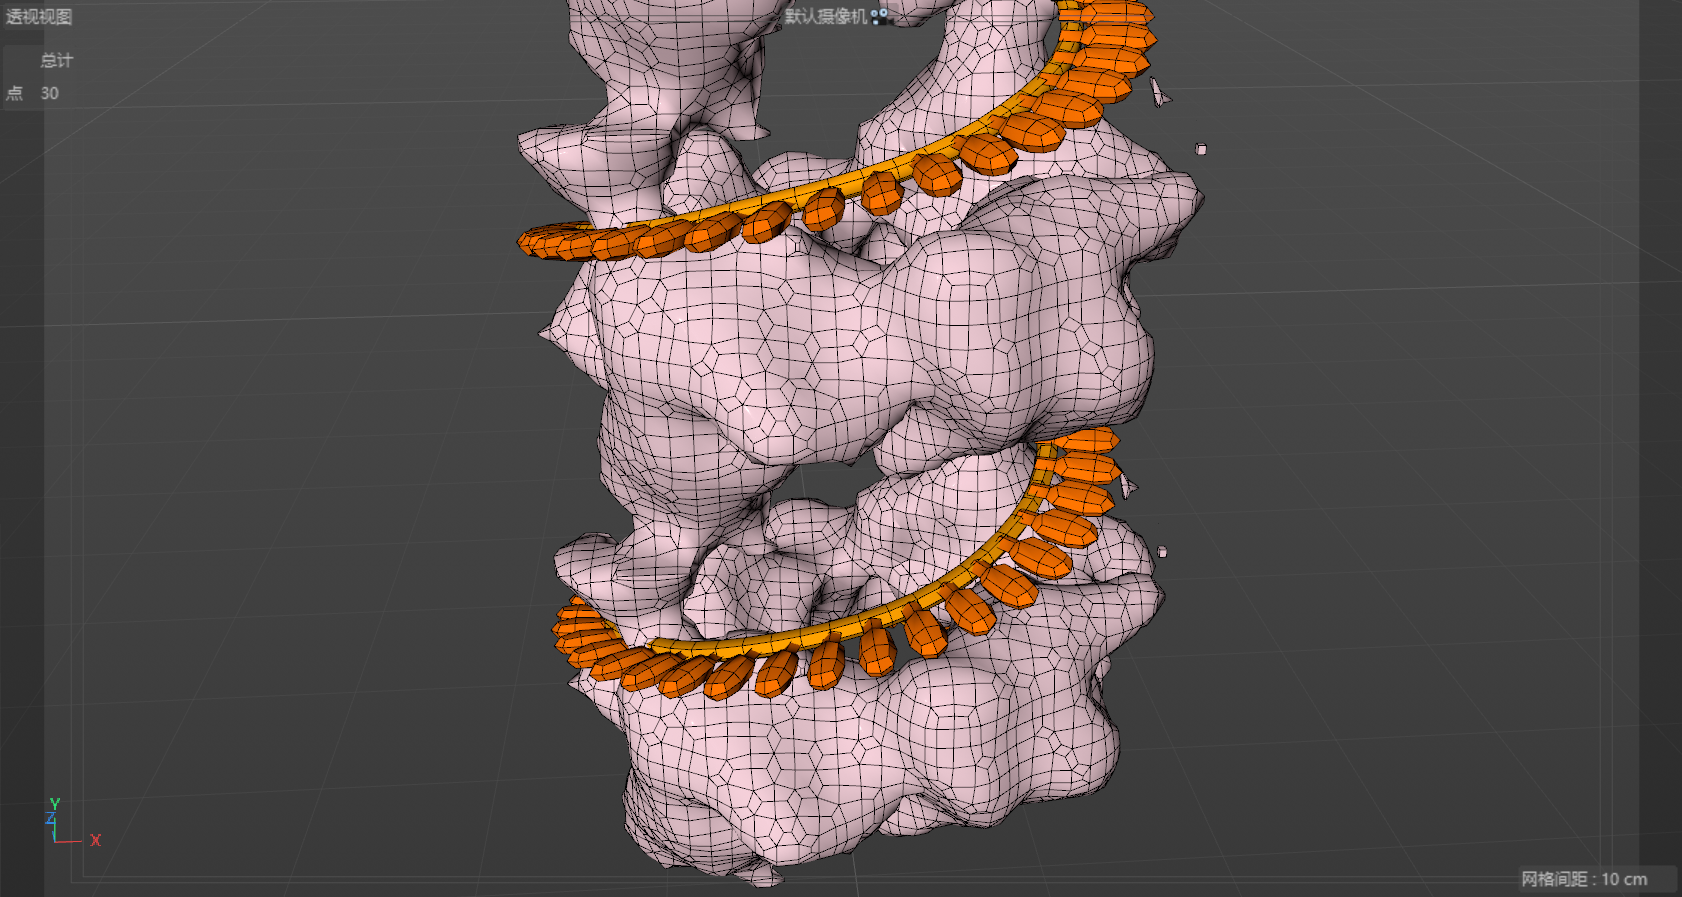The width and height of the screenshot is (1682, 897).
Task: Click the 默认摄像机 camera label
Action: coord(825,16)
